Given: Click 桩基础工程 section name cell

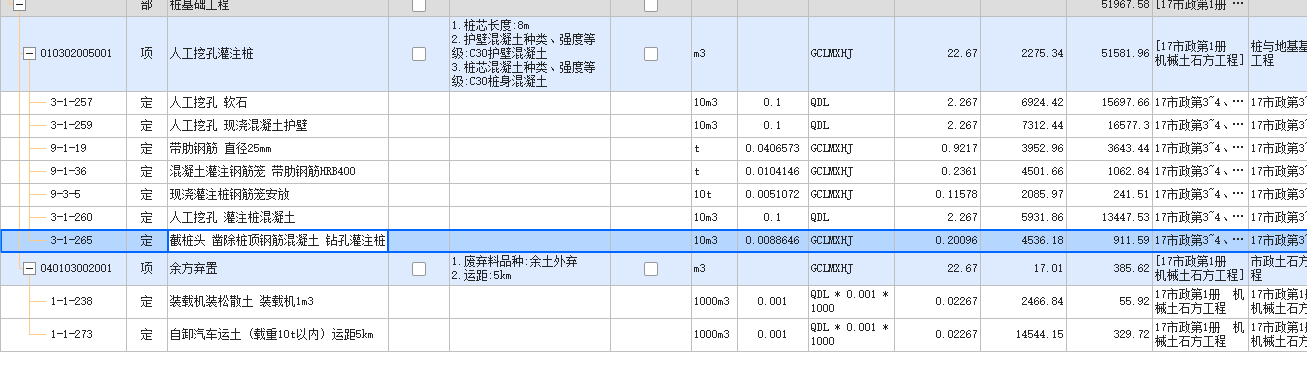Looking at the screenshot, I should (x=278, y=5).
